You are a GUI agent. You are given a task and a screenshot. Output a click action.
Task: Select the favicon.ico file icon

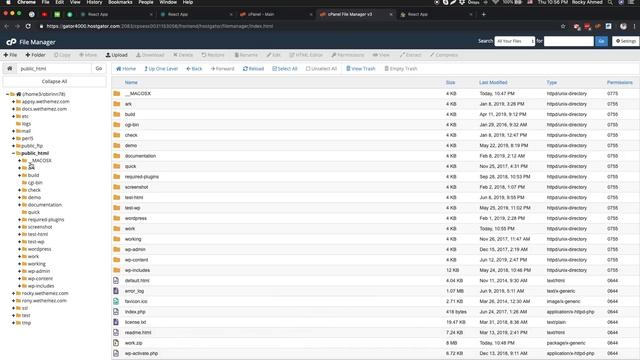point(116,301)
